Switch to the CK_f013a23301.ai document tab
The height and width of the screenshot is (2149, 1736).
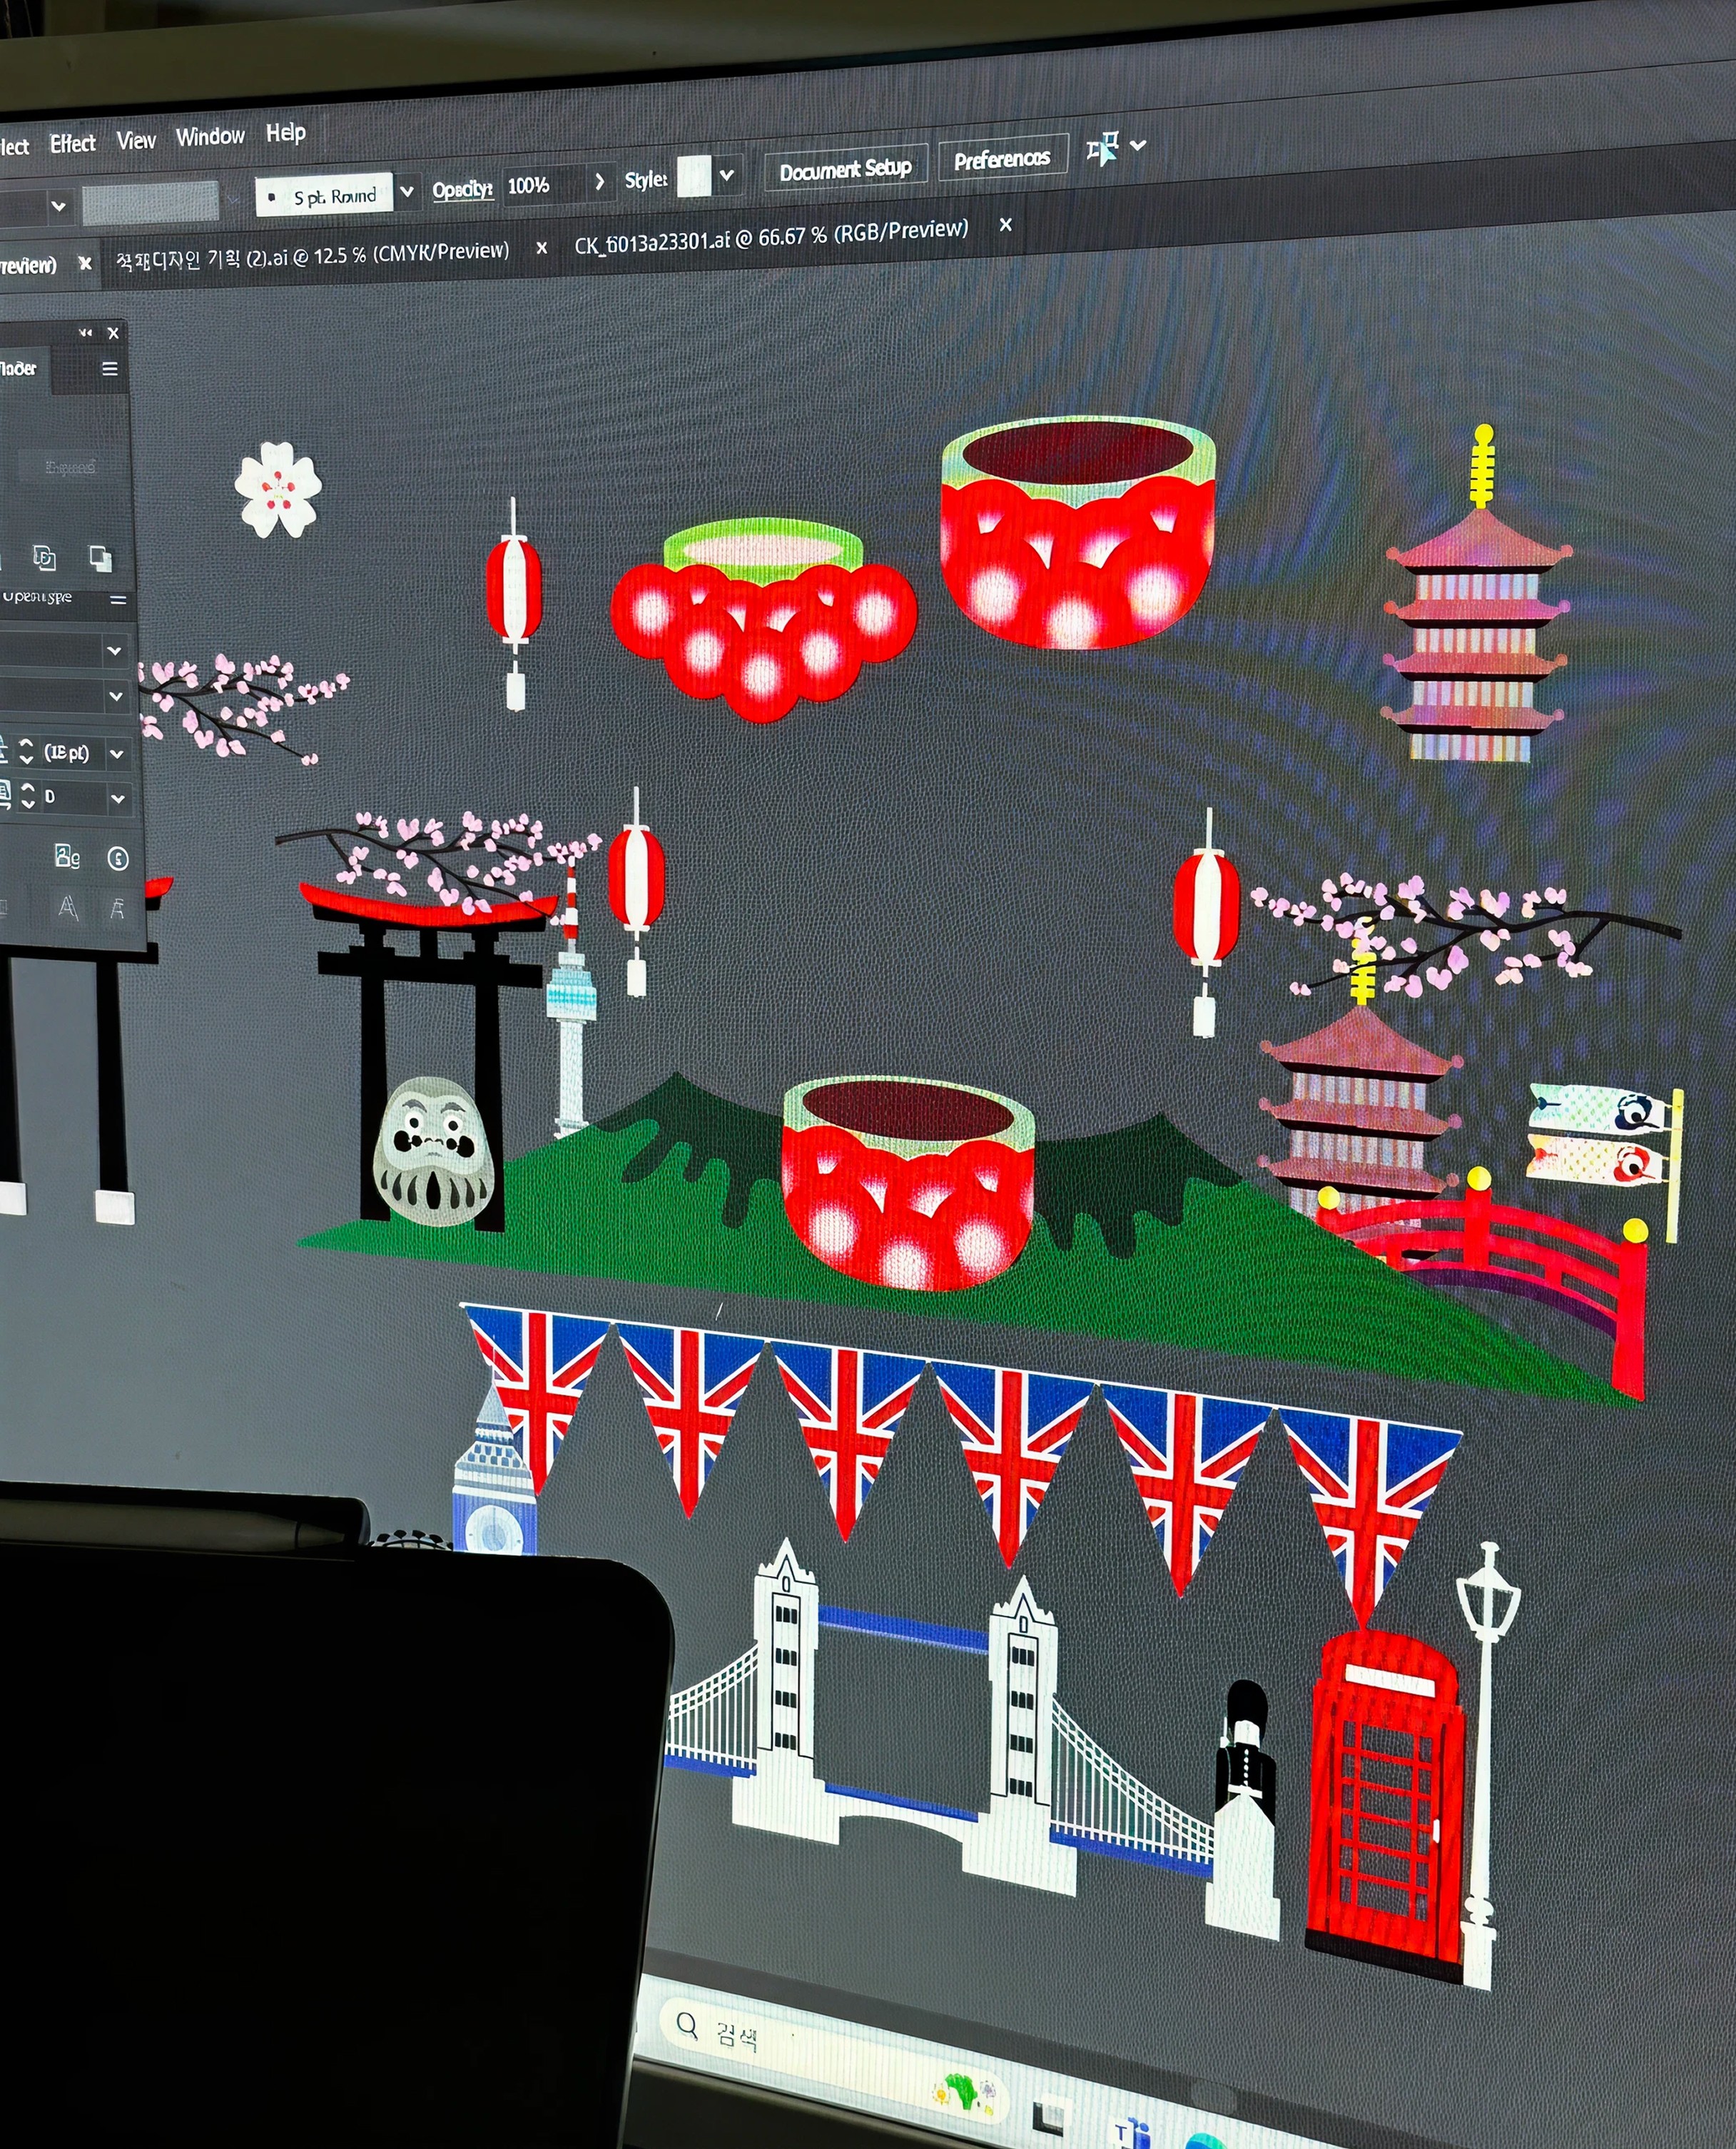pyautogui.click(x=771, y=236)
